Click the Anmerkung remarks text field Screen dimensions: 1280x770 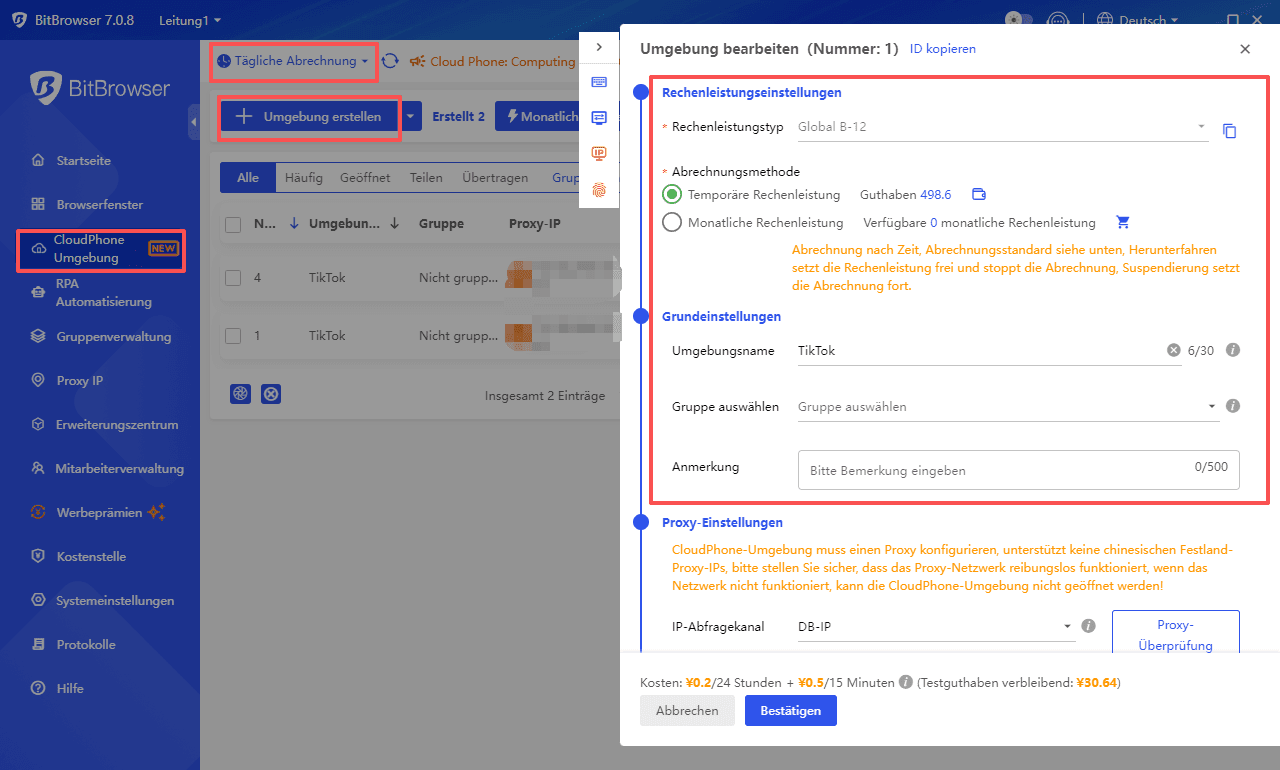coord(1018,469)
